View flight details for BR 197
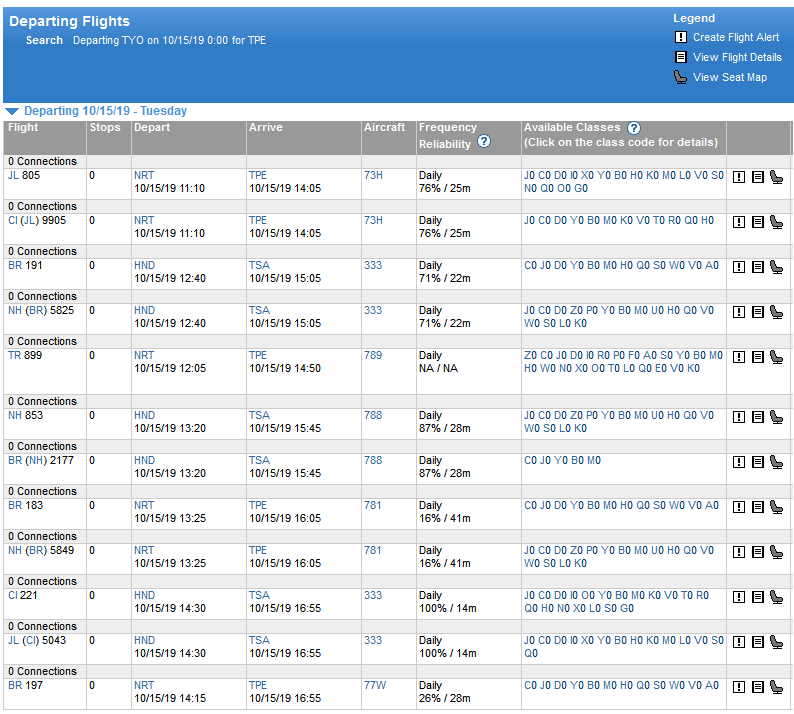Screen dimensions: 794x714 [x=758, y=688]
